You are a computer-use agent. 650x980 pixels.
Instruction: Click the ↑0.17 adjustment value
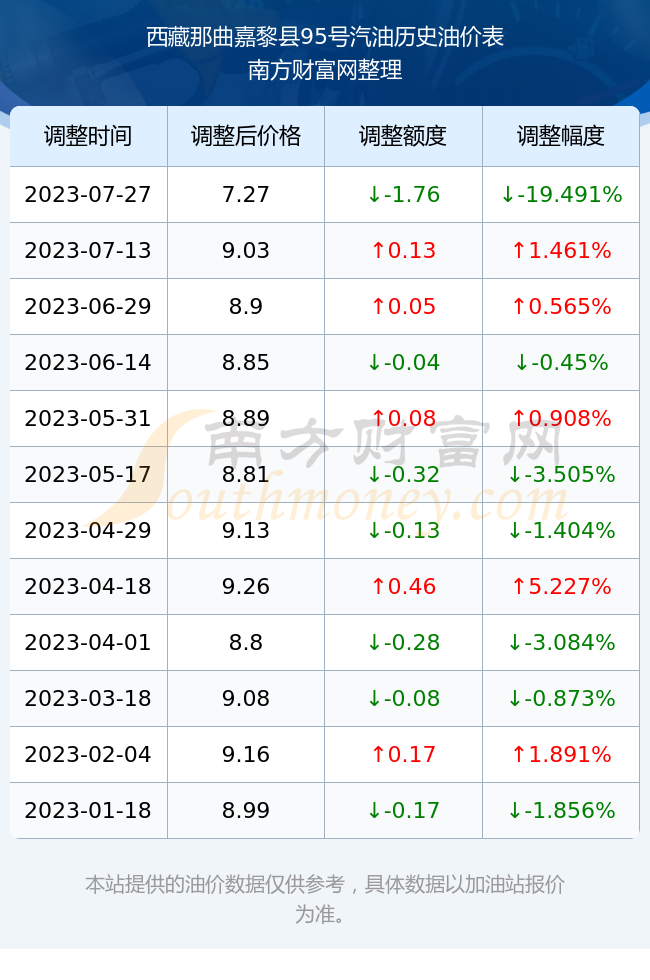(403, 754)
